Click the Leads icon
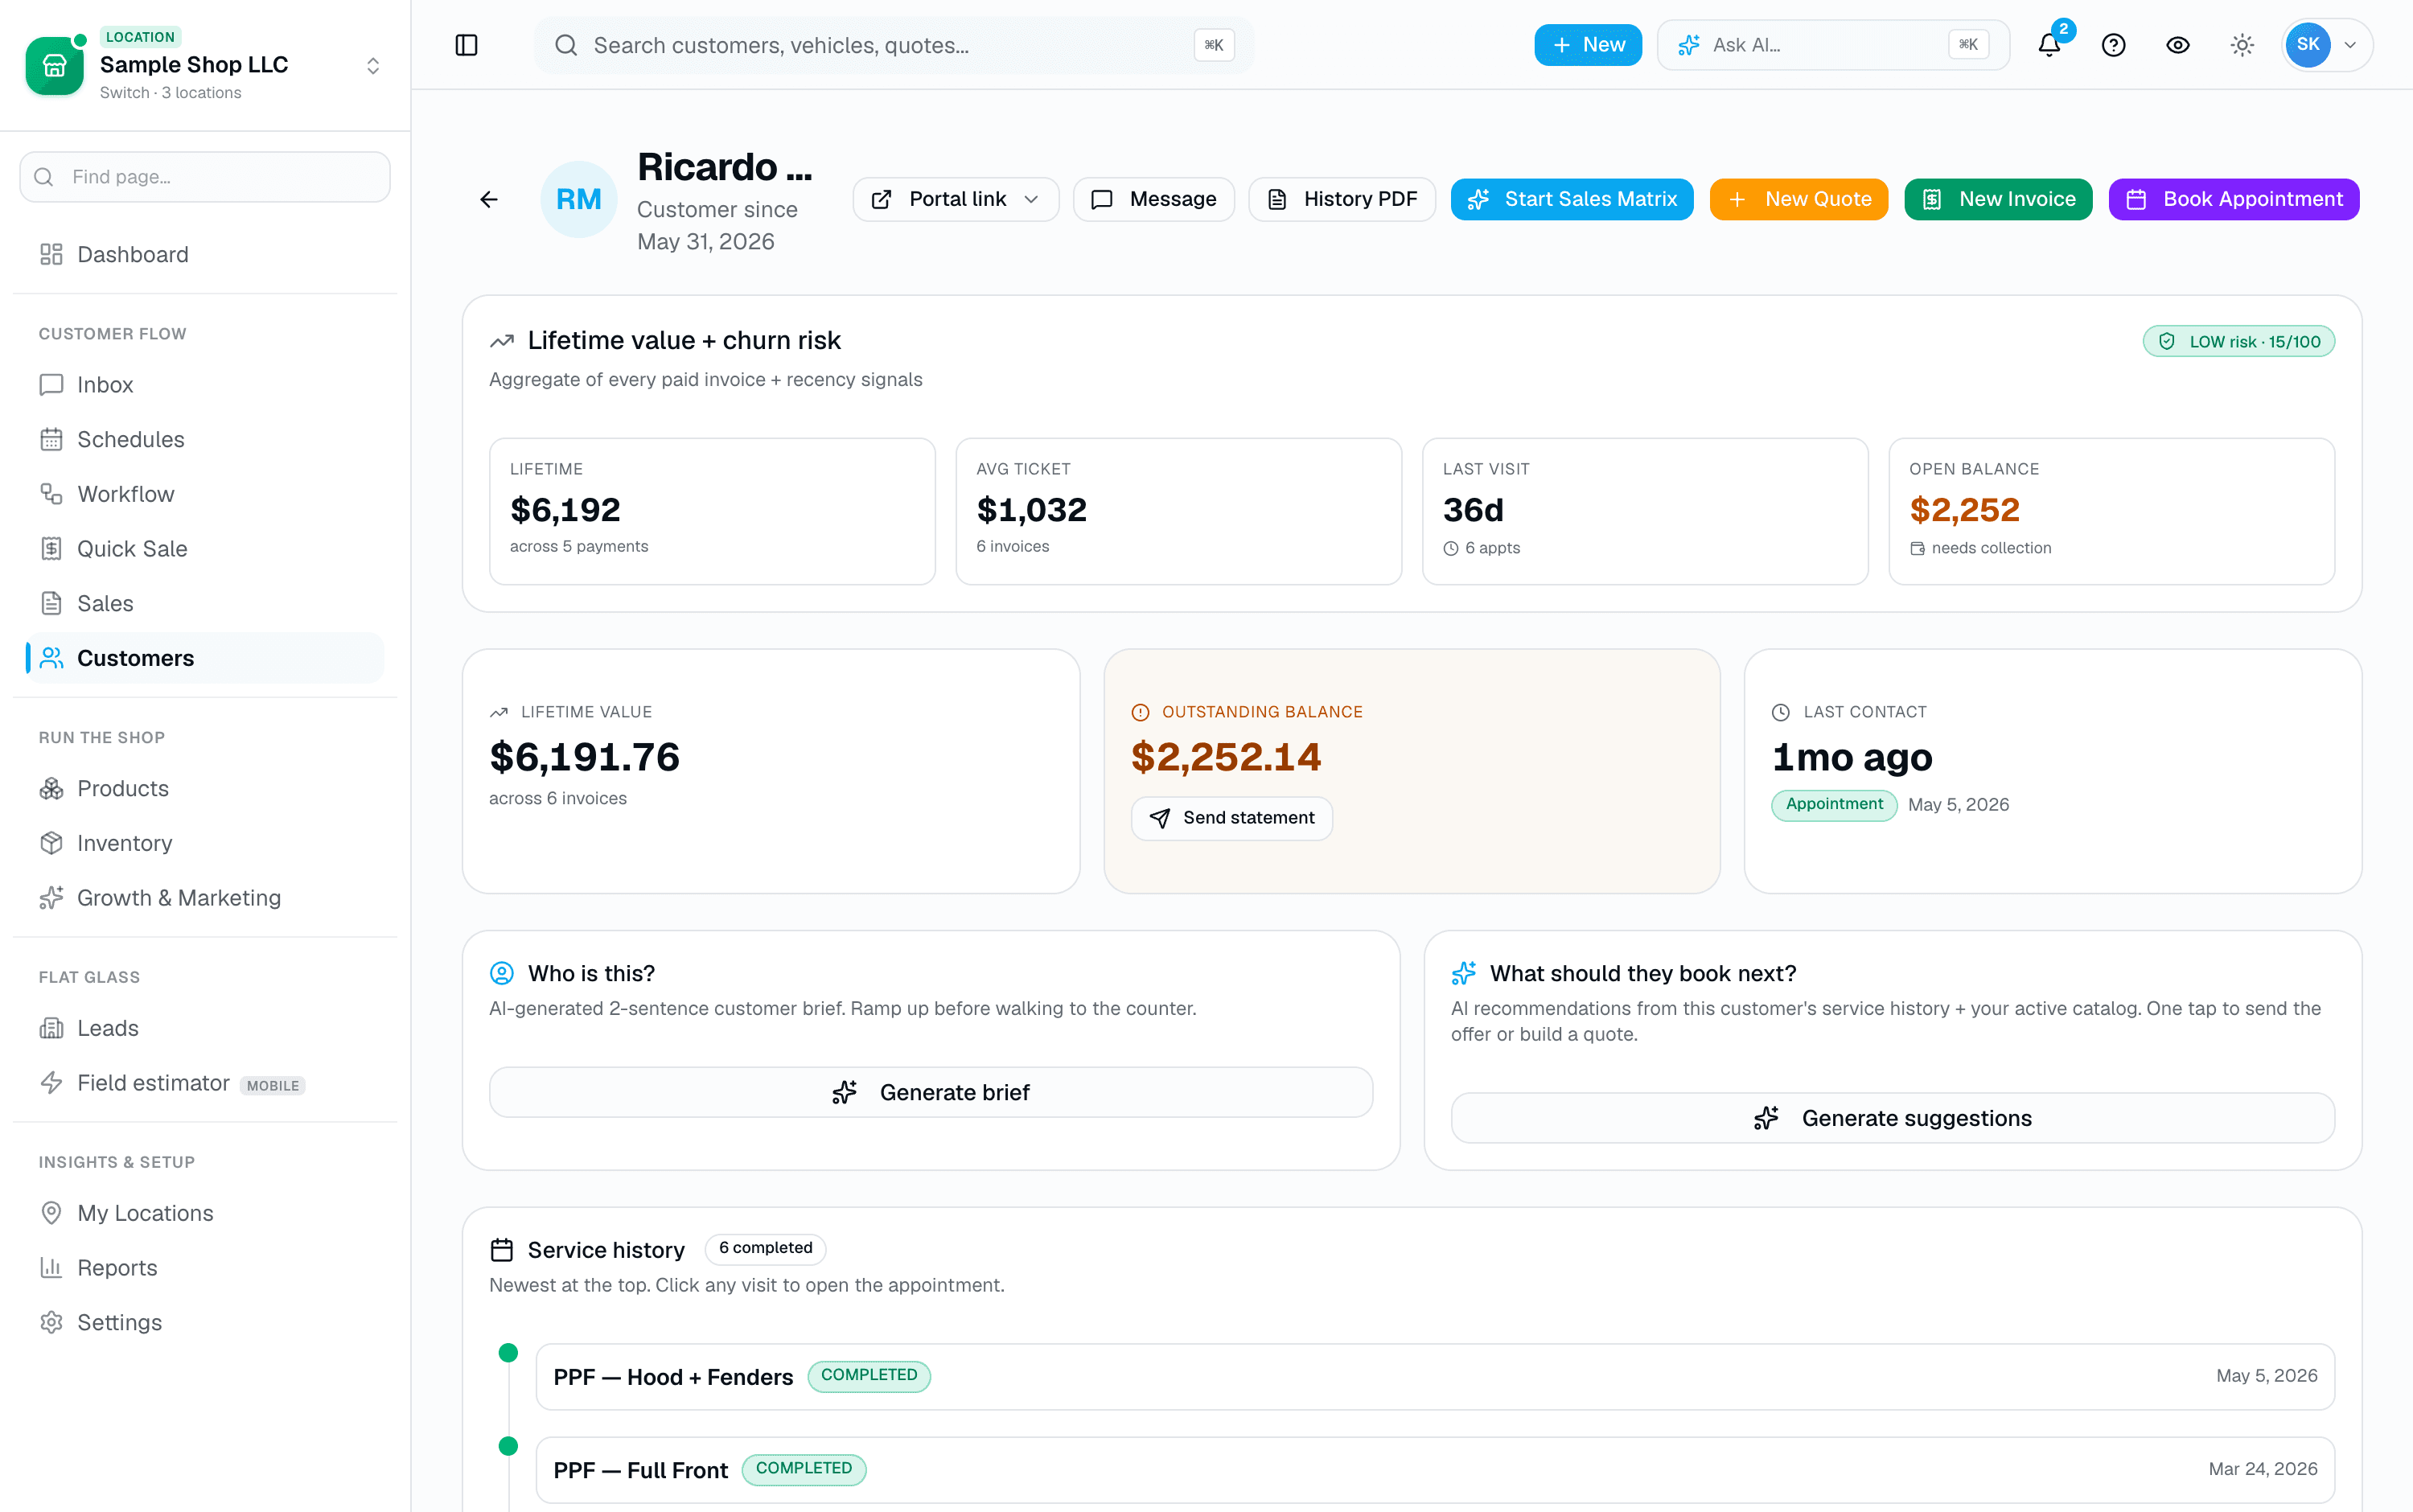The image size is (2413, 1512). click(x=51, y=1028)
